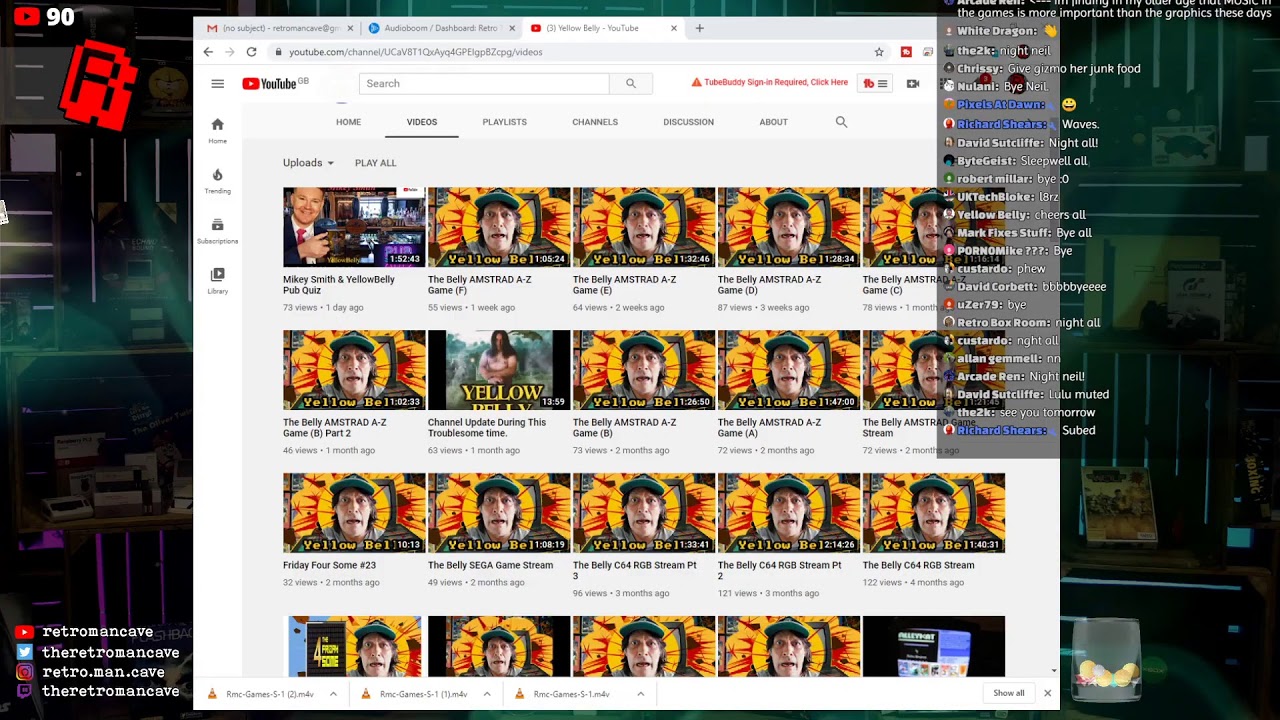Open The Belly C64 RGB Stream Pt 3 title
1280x720 pixels.
(x=635, y=570)
